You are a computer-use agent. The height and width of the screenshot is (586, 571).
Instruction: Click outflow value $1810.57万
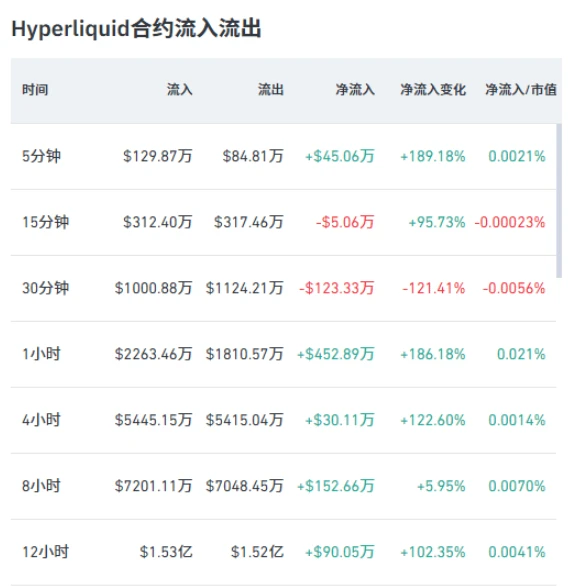244,354
